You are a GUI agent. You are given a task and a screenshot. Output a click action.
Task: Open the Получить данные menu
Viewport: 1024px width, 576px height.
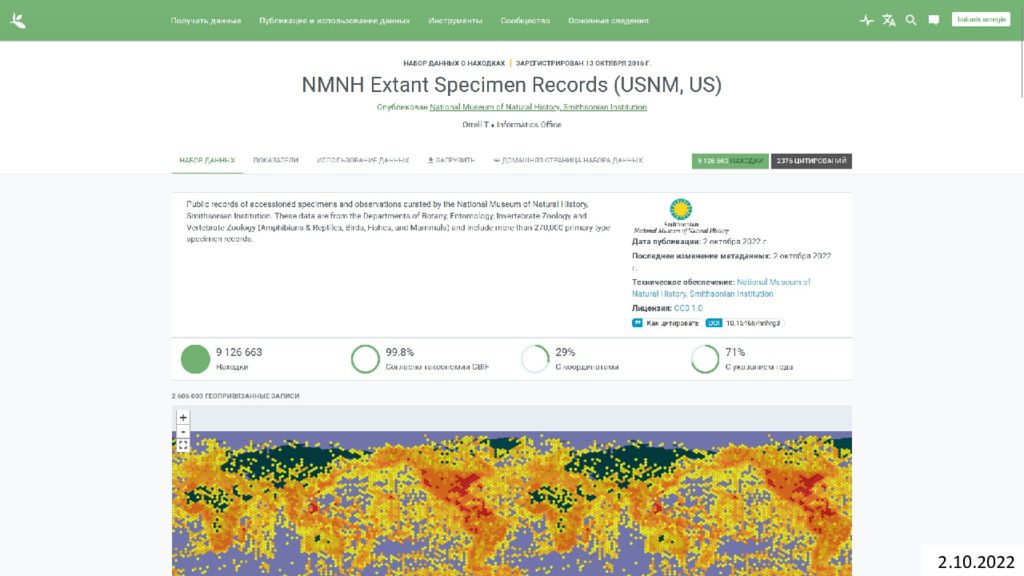(206, 21)
